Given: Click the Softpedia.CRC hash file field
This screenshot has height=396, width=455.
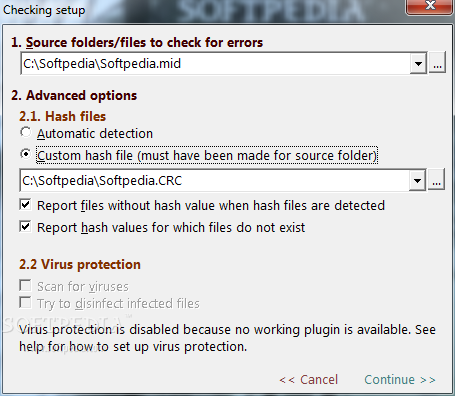Looking at the screenshot, I should [214, 180].
